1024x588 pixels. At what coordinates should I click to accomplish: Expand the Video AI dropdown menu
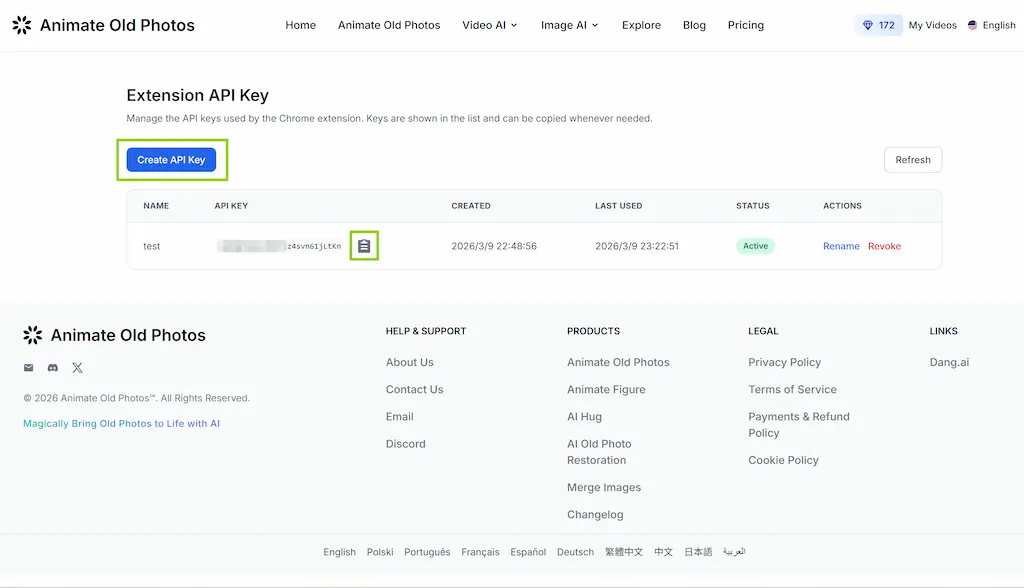tap(490, 25)
